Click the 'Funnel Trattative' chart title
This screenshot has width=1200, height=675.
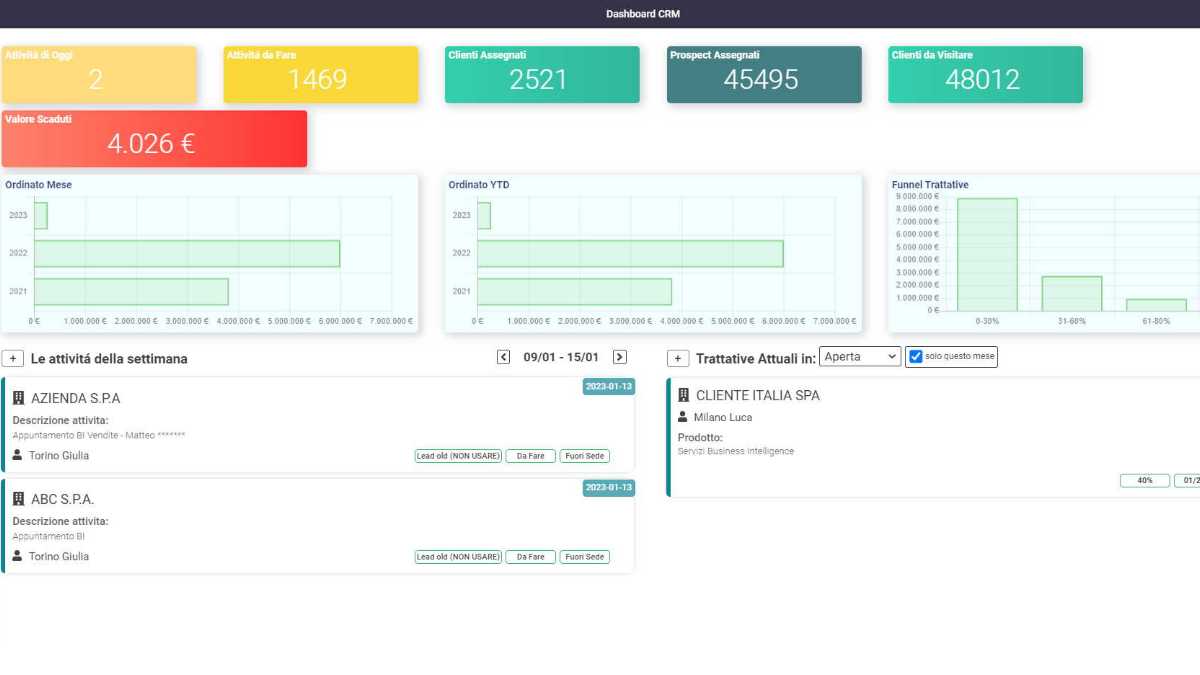pyautogui.click(x=930, y=185)
